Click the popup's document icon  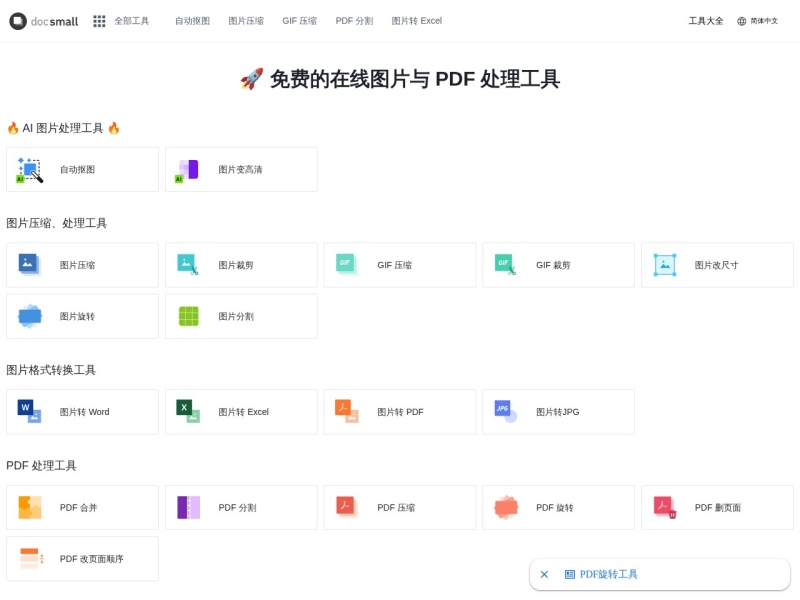(570, 574)
